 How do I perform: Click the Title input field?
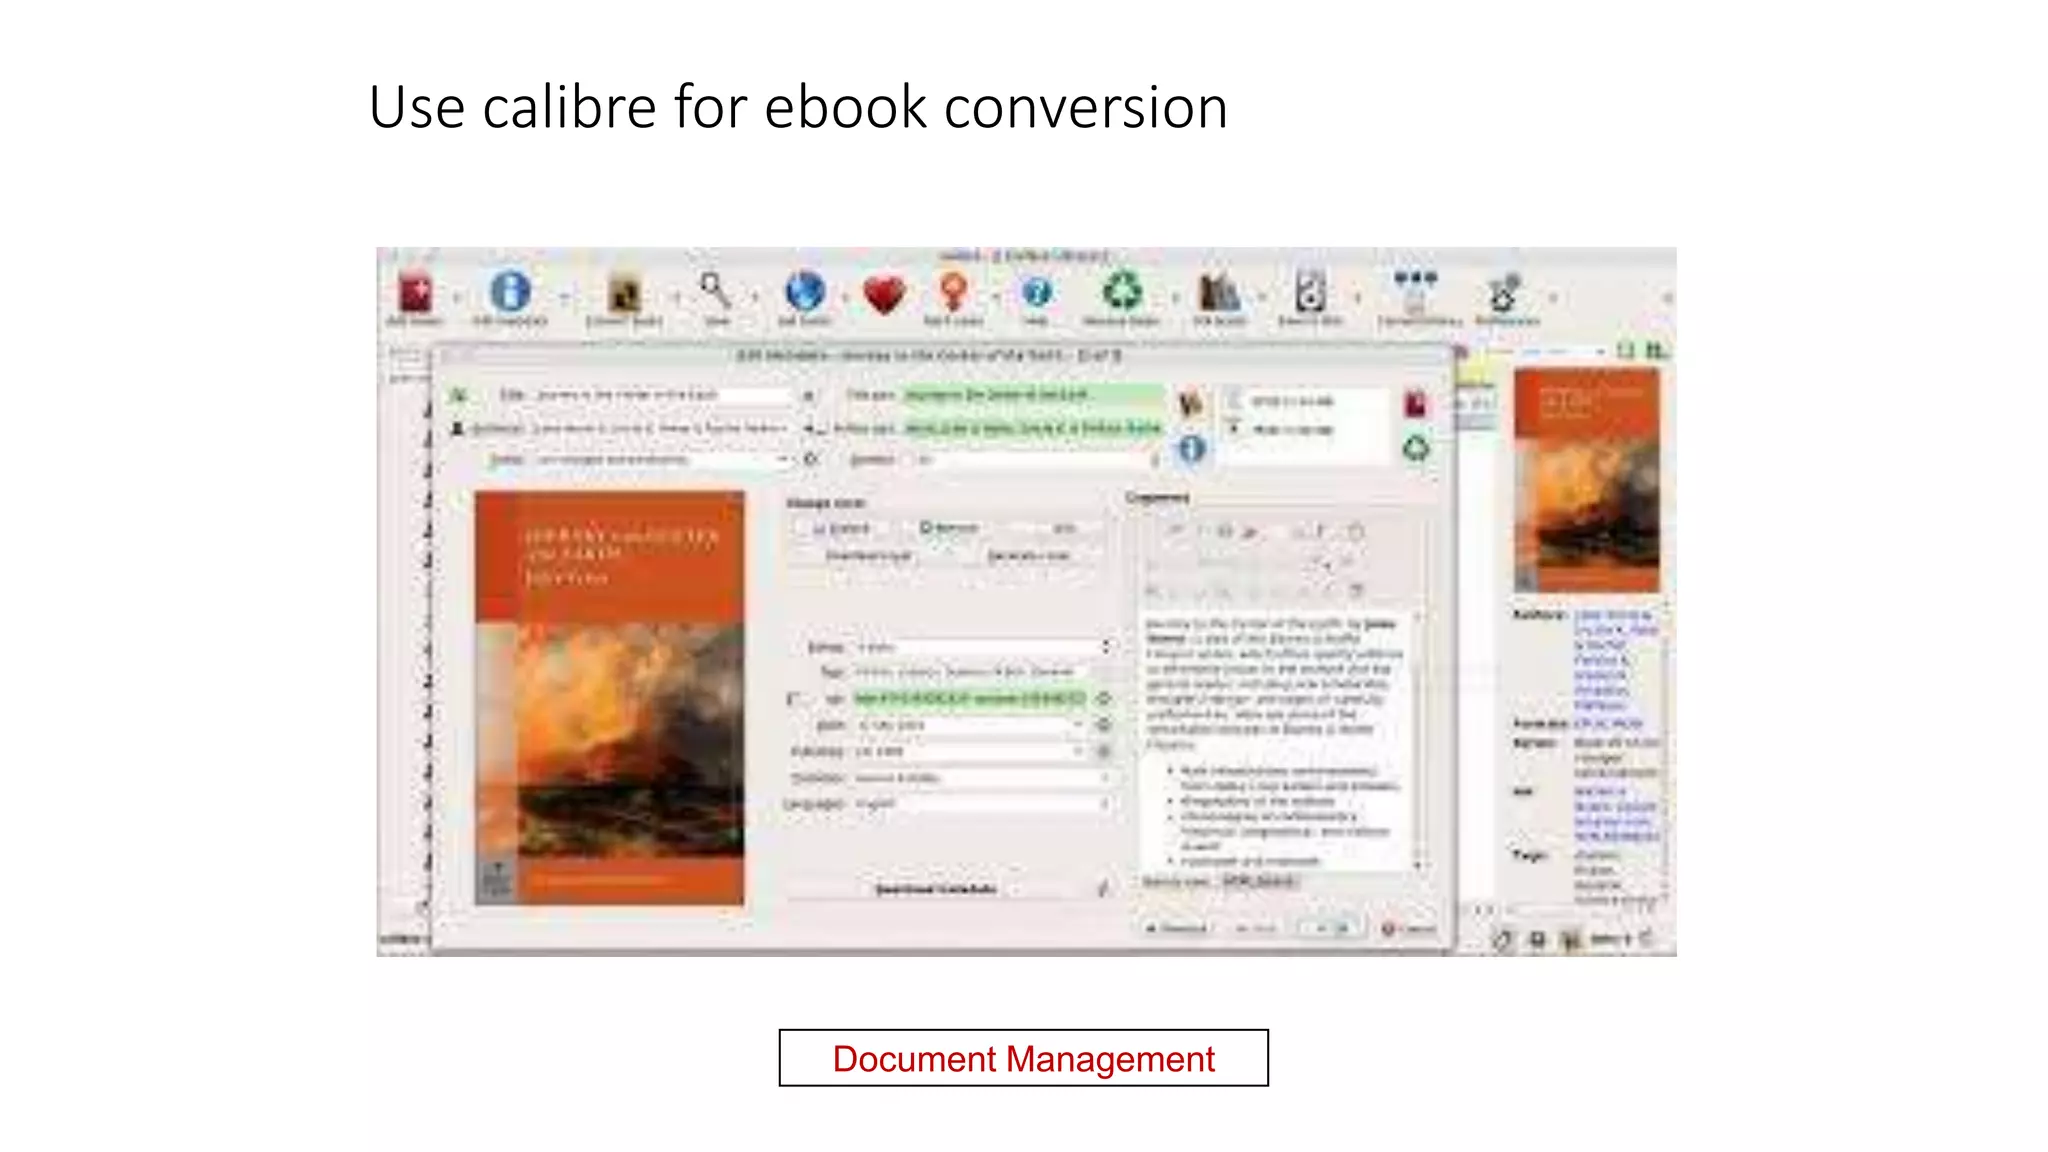click(662, 396)
